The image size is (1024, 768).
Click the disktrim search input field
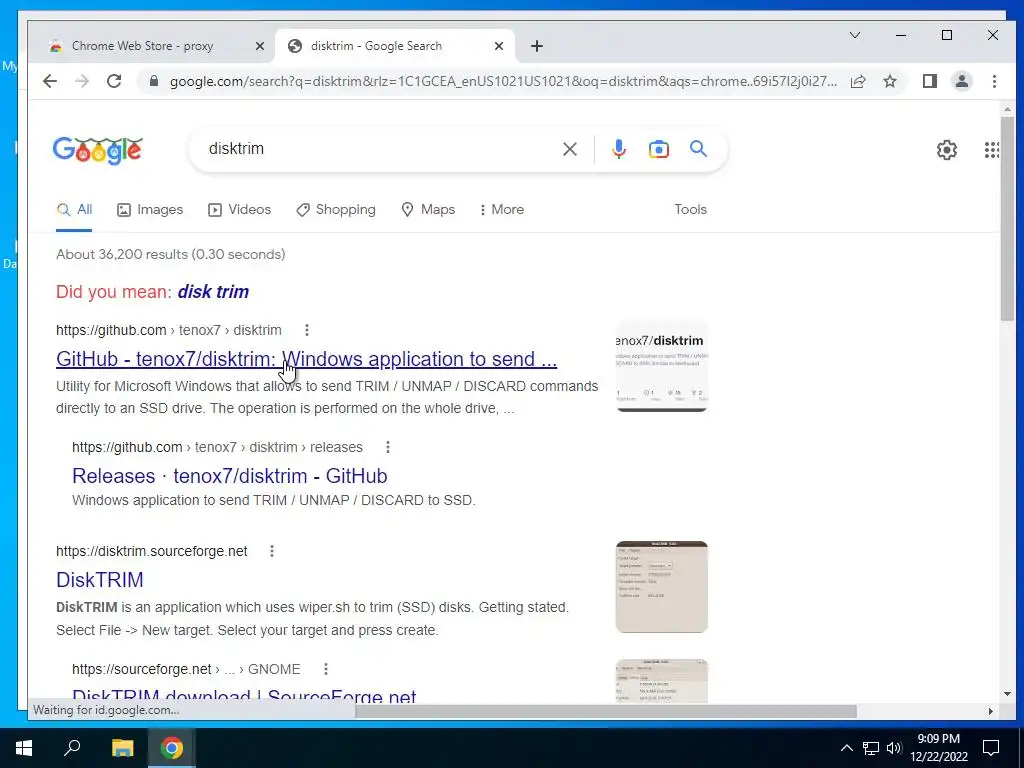tap(379, 149)
